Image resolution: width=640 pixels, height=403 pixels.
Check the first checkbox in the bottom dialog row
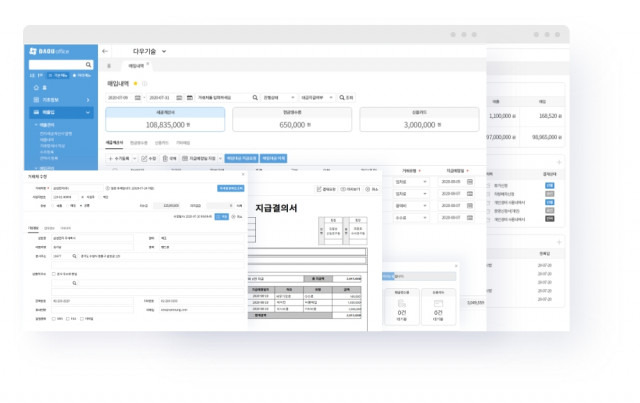pos(53,318)
